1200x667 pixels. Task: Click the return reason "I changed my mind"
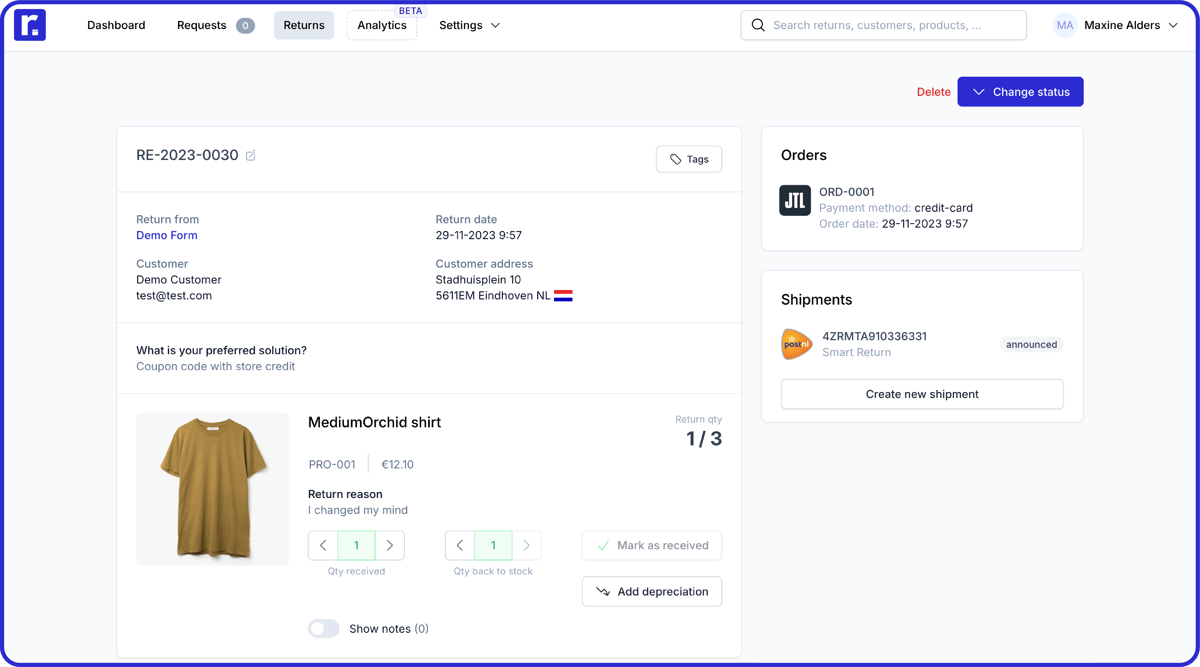358,510
